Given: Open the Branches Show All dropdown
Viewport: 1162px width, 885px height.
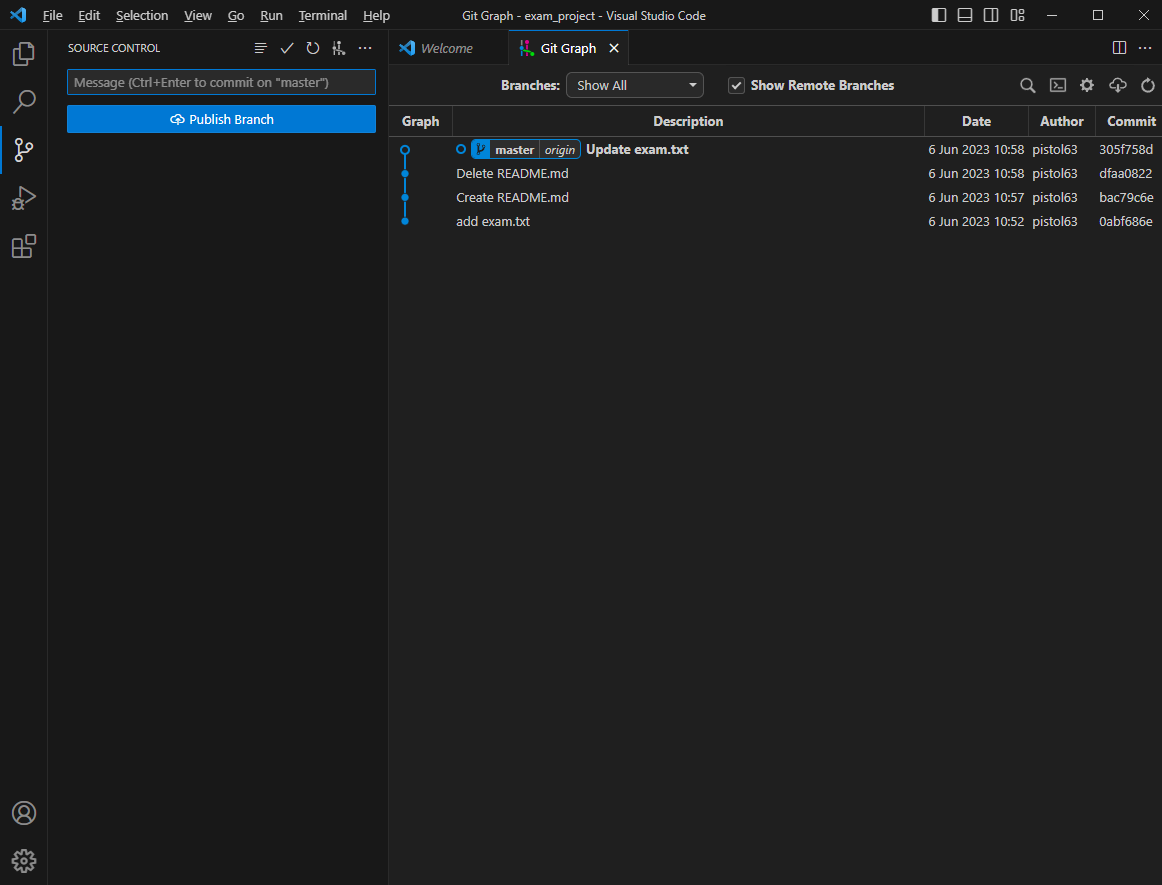Looking at the screenshot, I should tap(634, 85).
